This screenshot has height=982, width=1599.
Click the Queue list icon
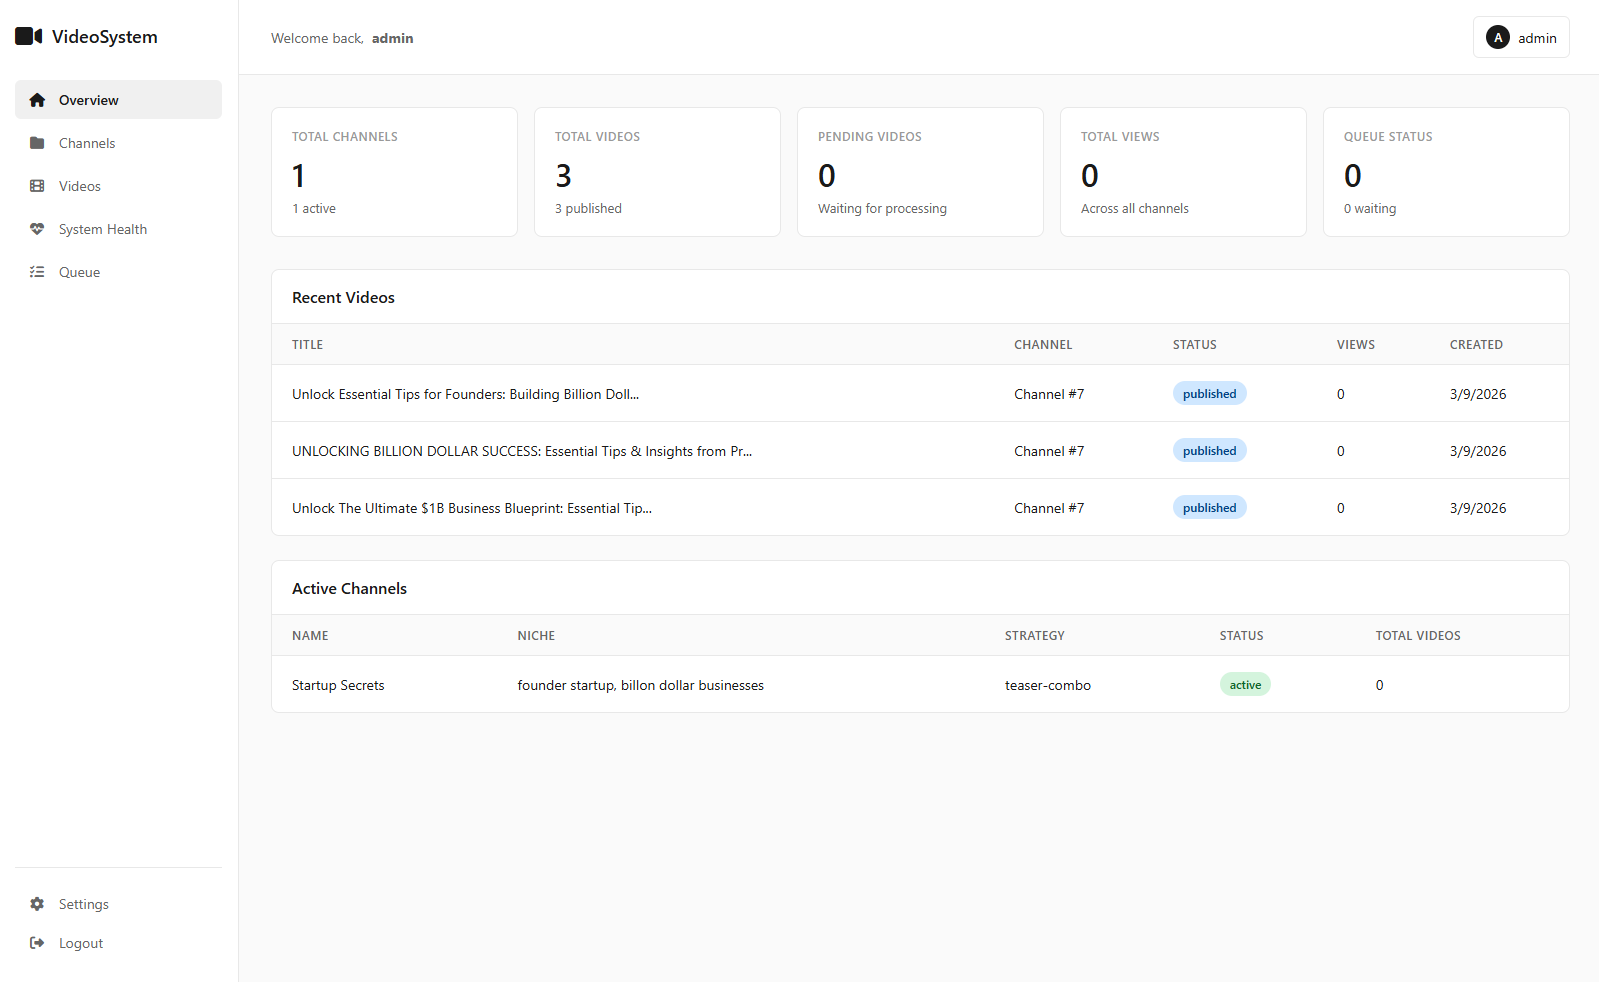37,272
